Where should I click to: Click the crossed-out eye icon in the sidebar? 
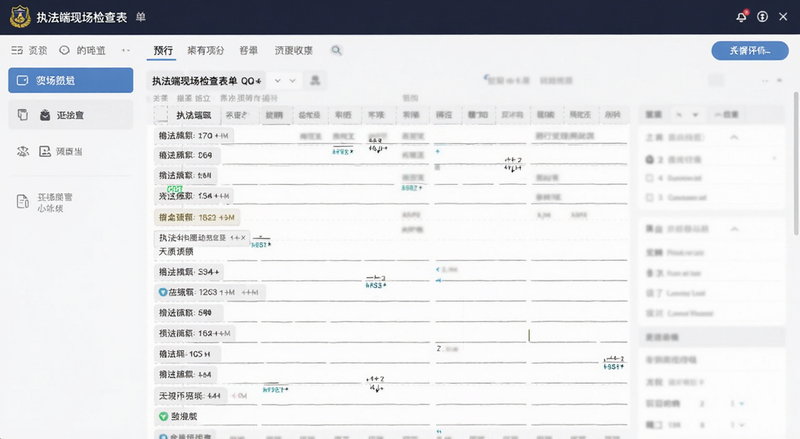point(23,151)
